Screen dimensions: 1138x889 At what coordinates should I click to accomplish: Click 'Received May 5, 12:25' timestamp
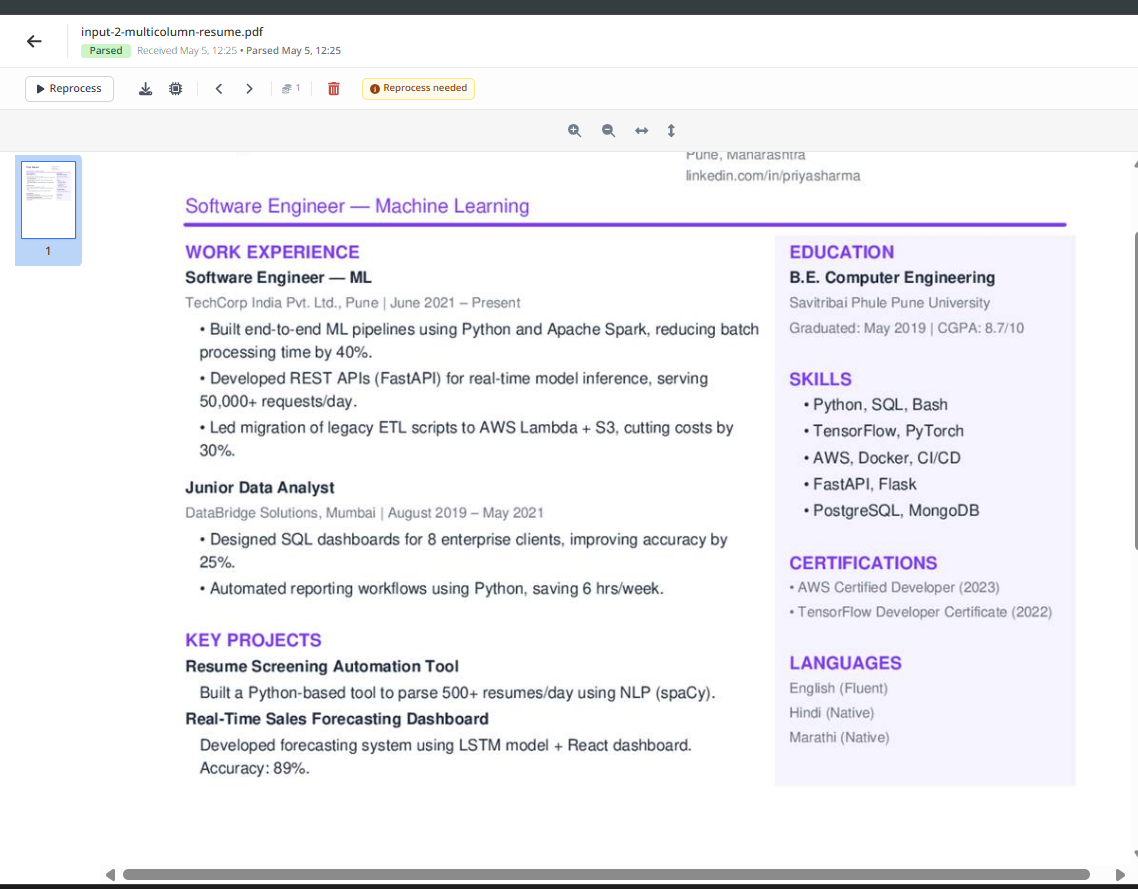click(187, 51)
